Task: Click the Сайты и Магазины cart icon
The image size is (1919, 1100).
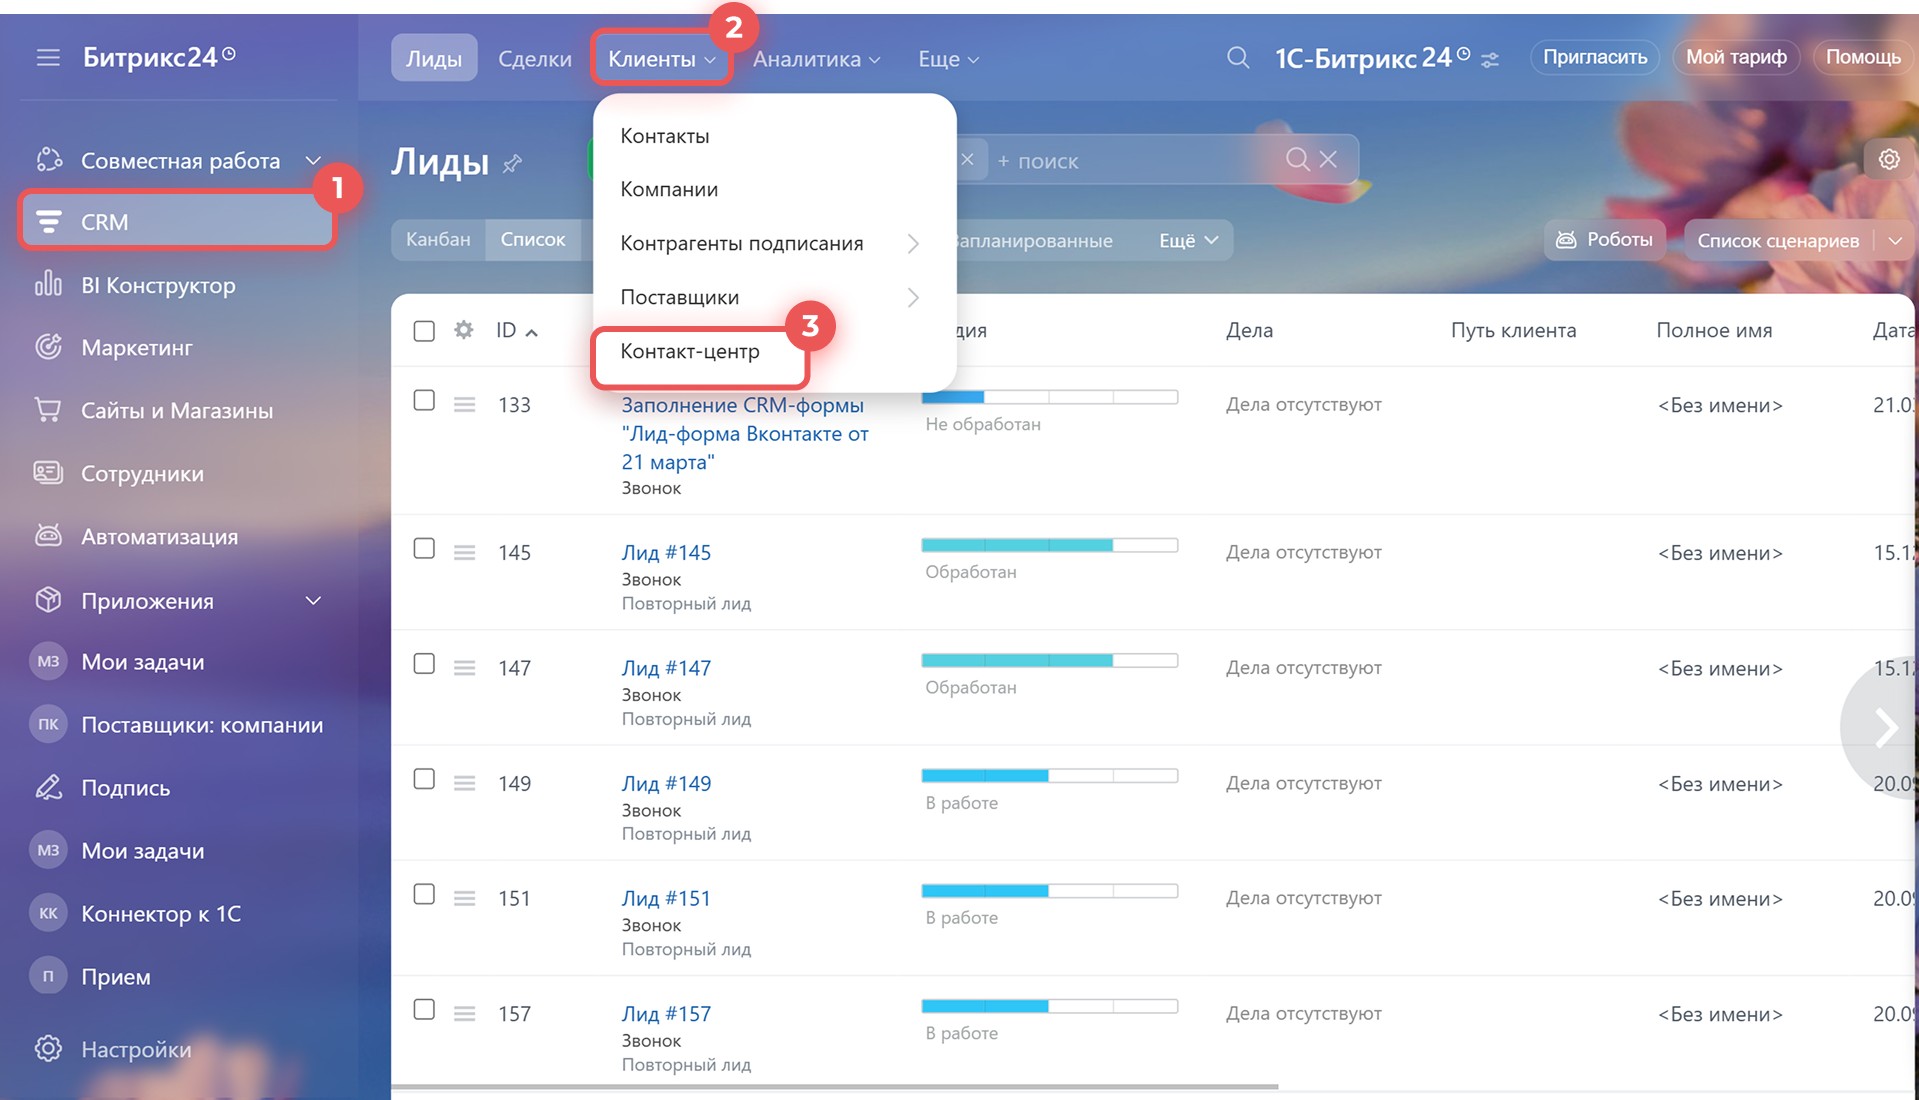Action: point(48,410)
